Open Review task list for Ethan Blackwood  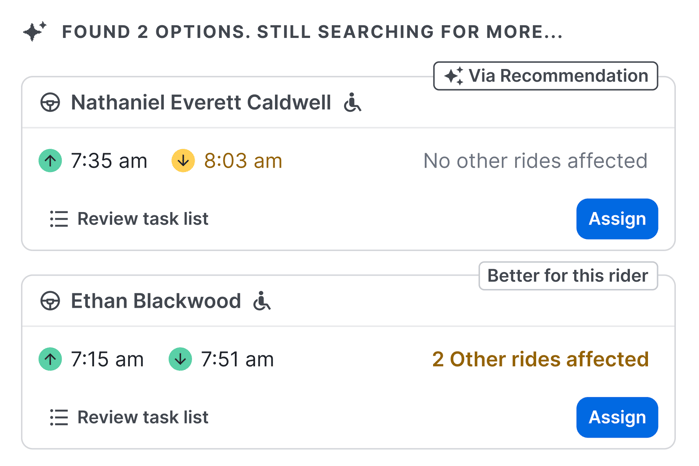142,417
